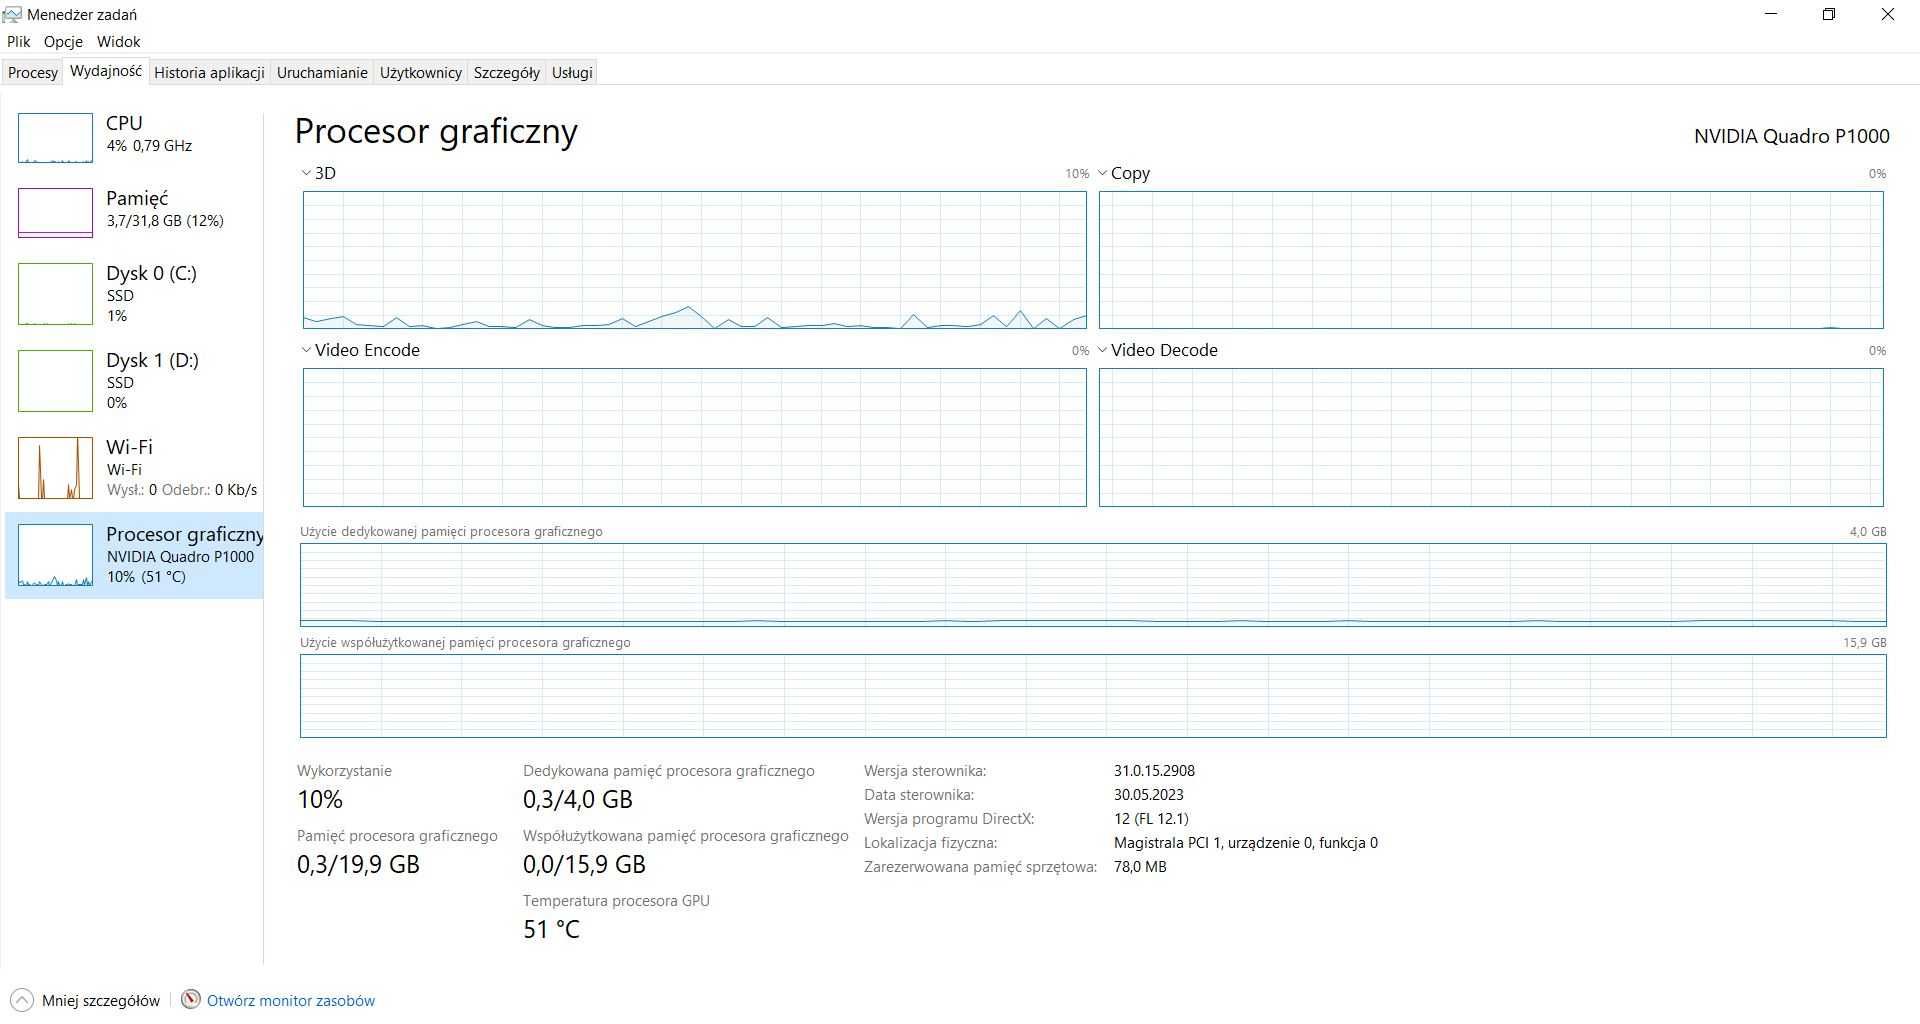Close the Menedżer zadań window
Image resolution: width=1920 pixels, height=1024 pixels.
pyautogui.click(x=1888, y=14)
